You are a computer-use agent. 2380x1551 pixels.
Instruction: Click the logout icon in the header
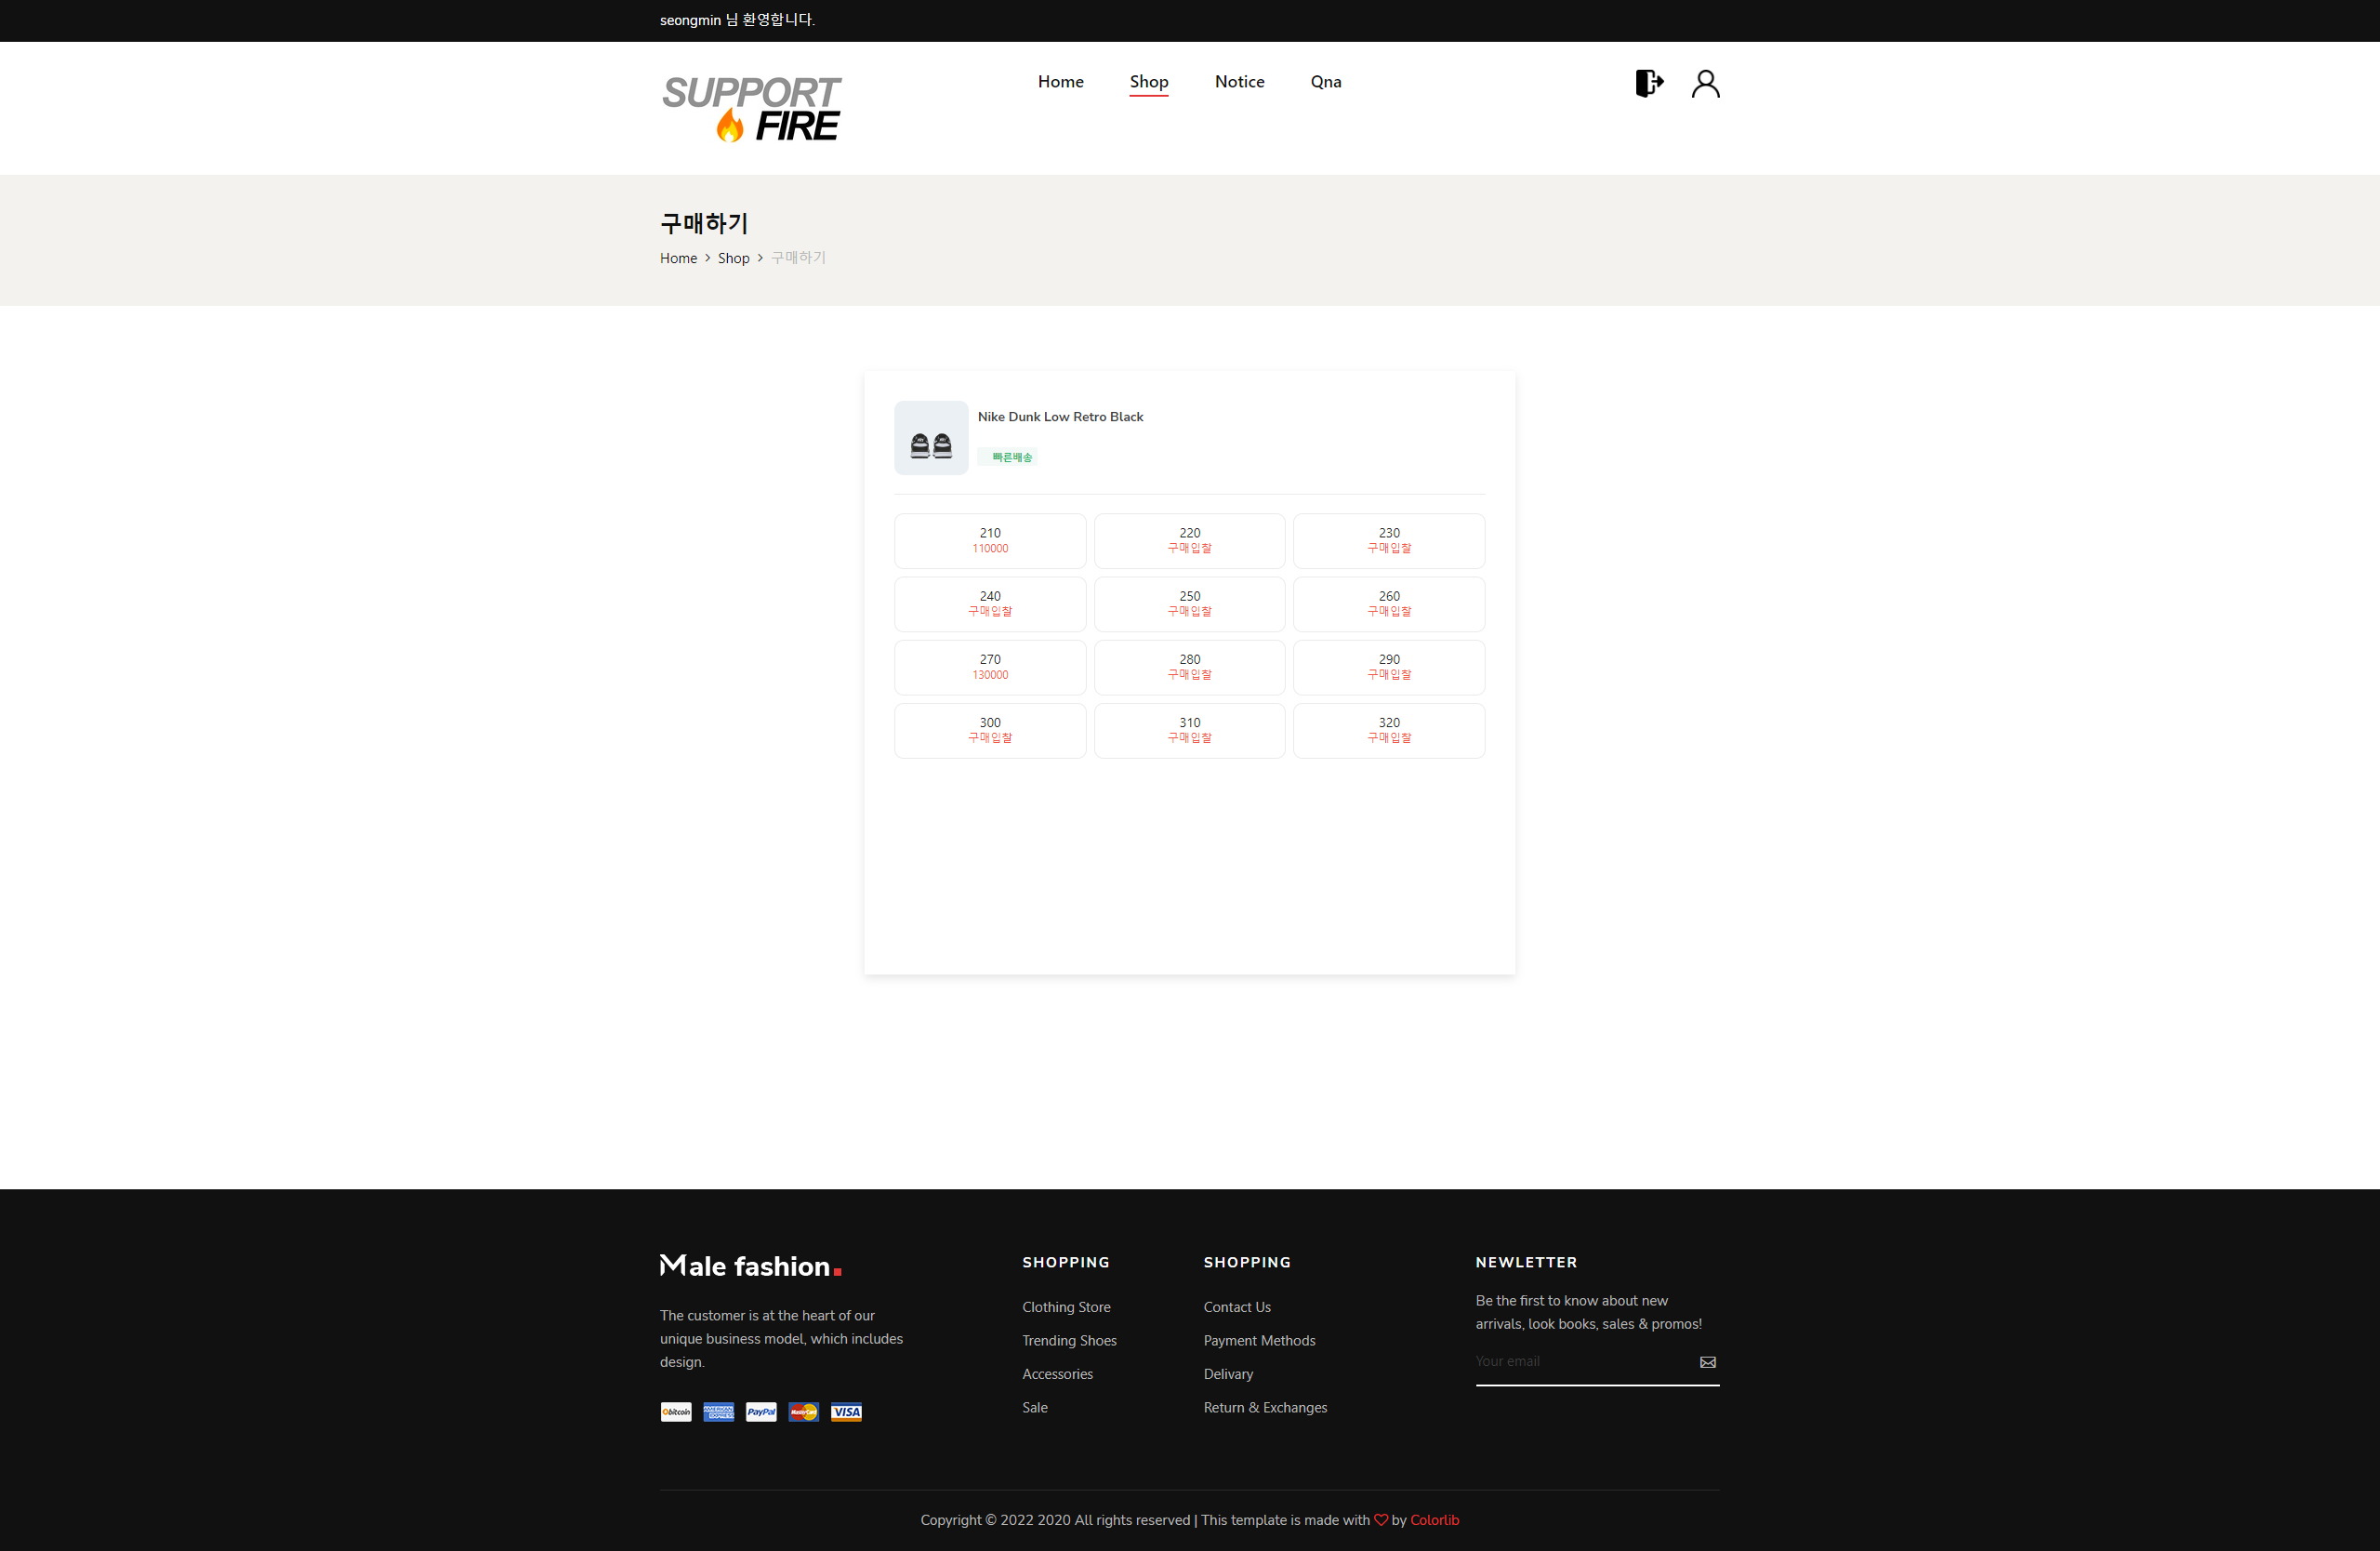point(1648,83)
